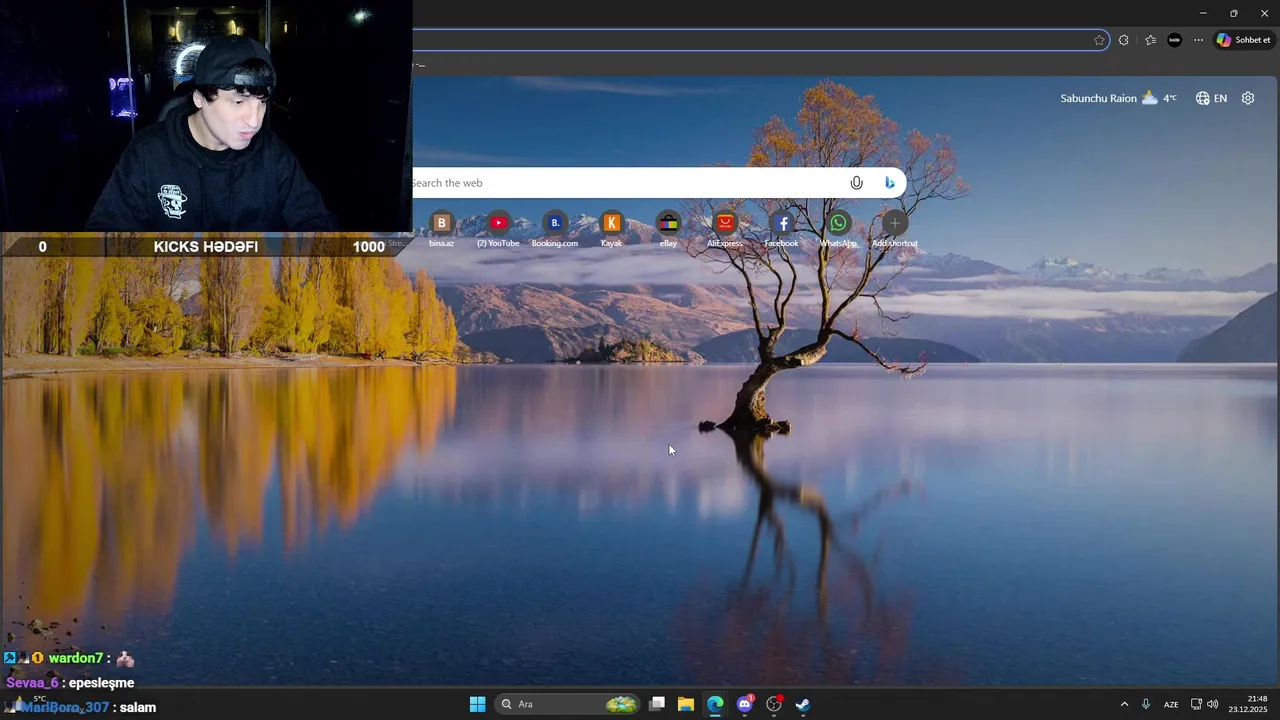The width and height of the screenshot is (1280, 720).
Task: Open Discord from the taskbar
Action: pos(744,704)
